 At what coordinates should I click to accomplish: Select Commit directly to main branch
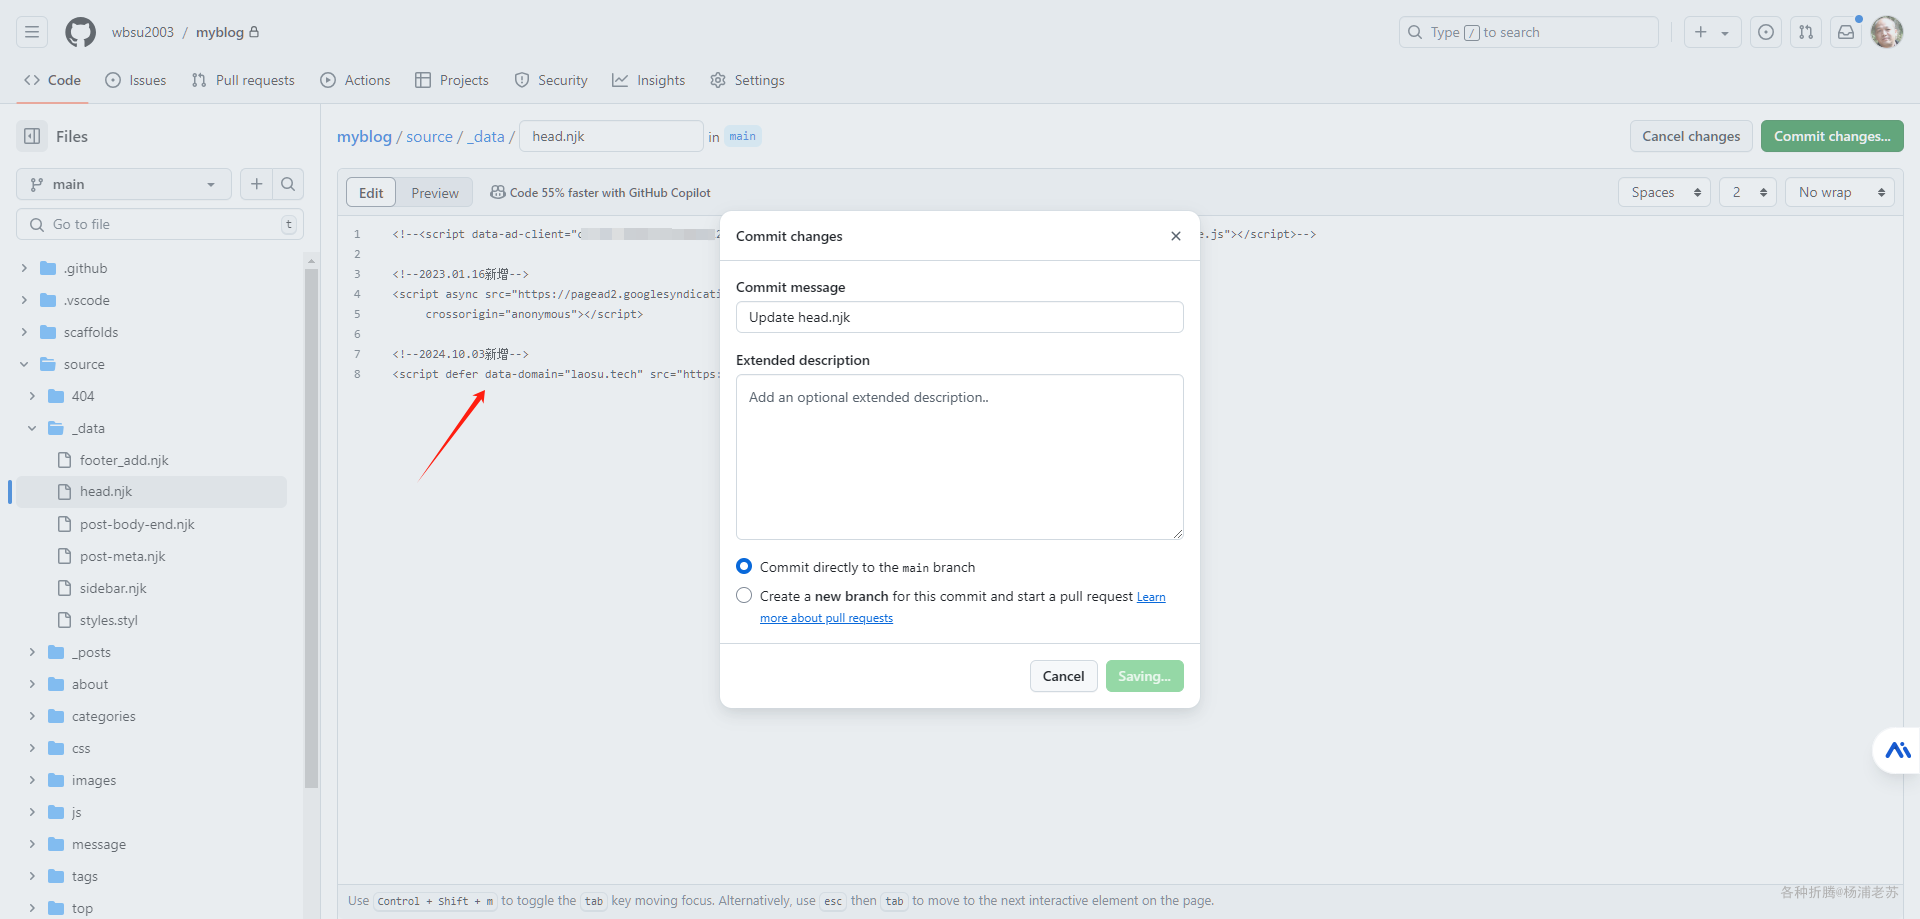pos(744,567)
